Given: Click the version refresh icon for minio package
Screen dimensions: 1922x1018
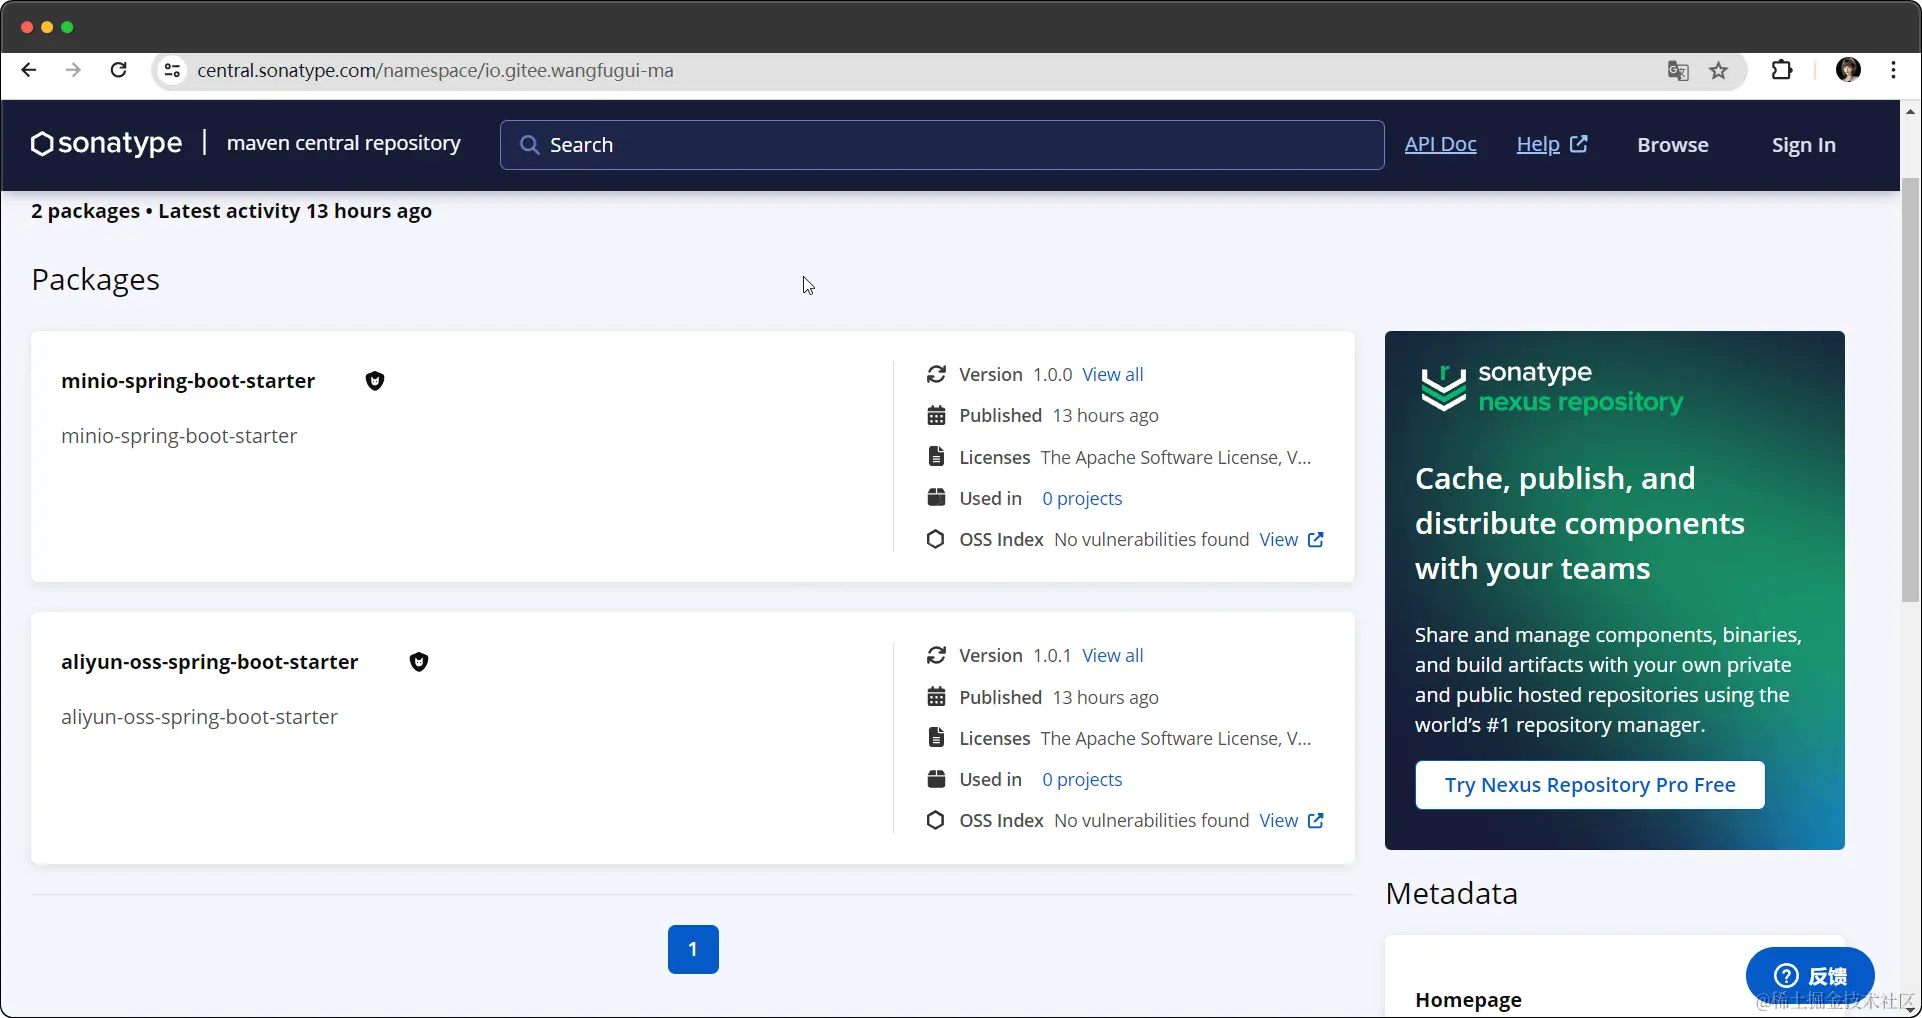Looking at the screenshot, I should coord(936,374).
